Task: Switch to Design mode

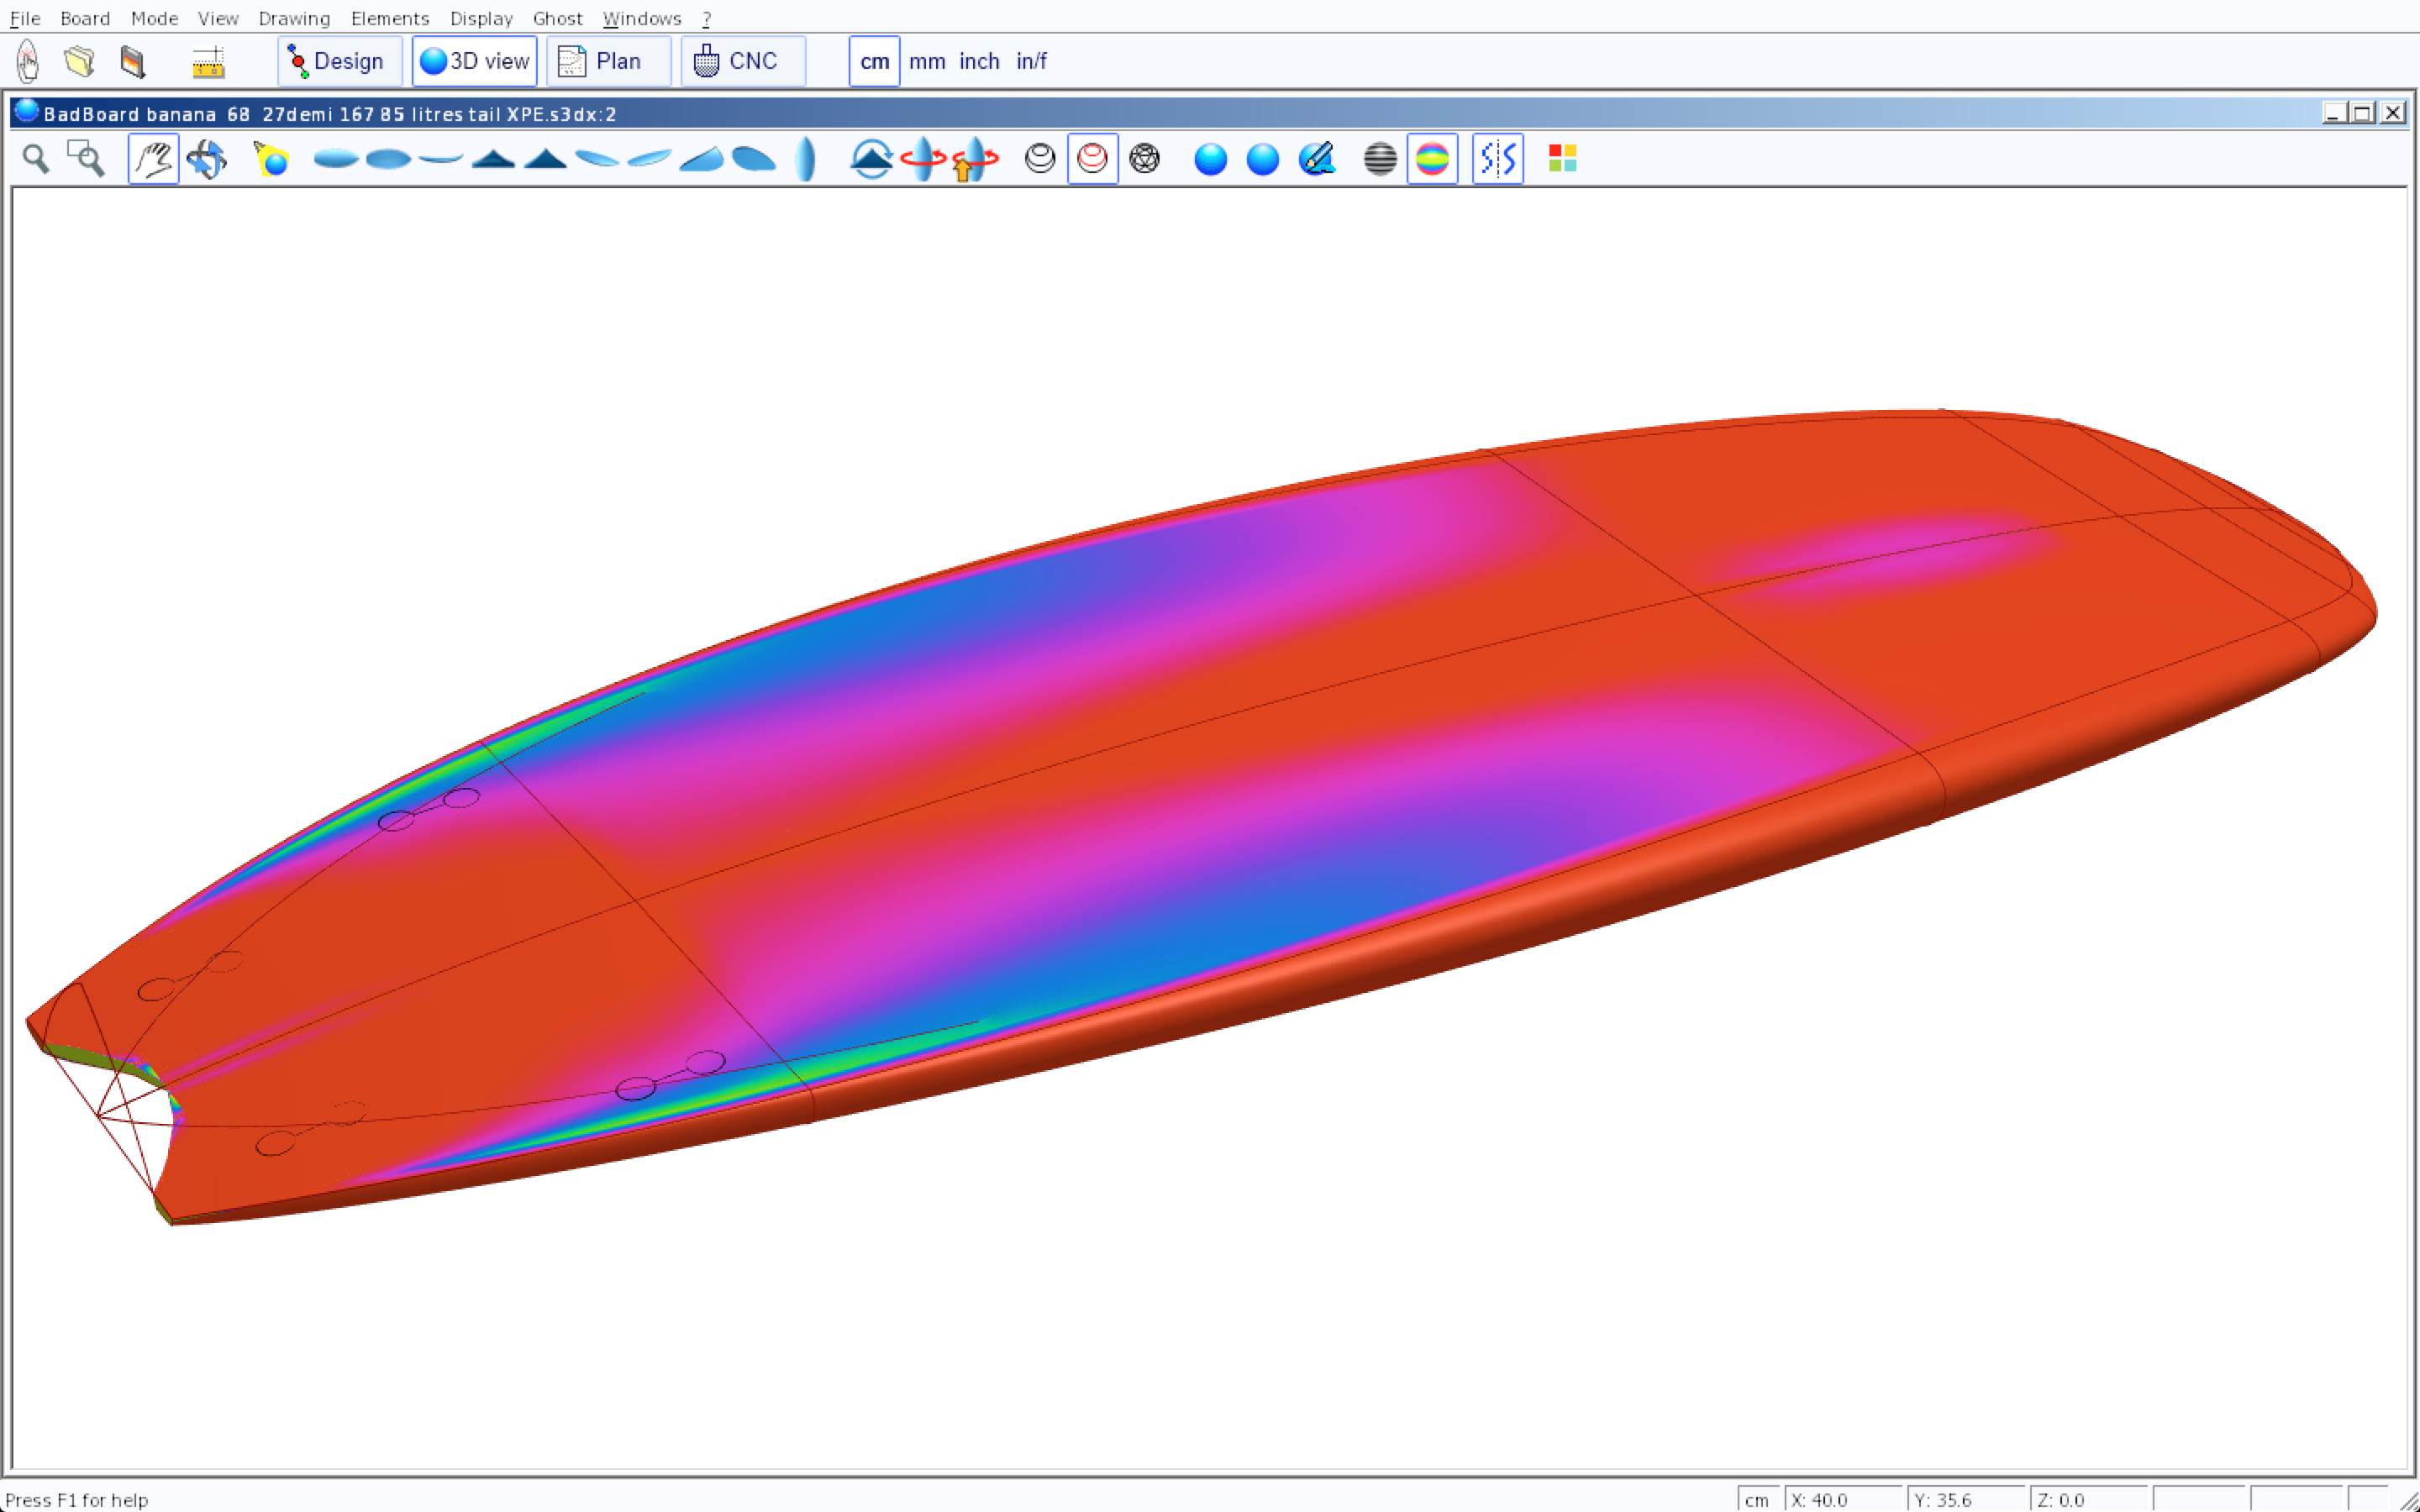Action: click(x=339, y=62)
